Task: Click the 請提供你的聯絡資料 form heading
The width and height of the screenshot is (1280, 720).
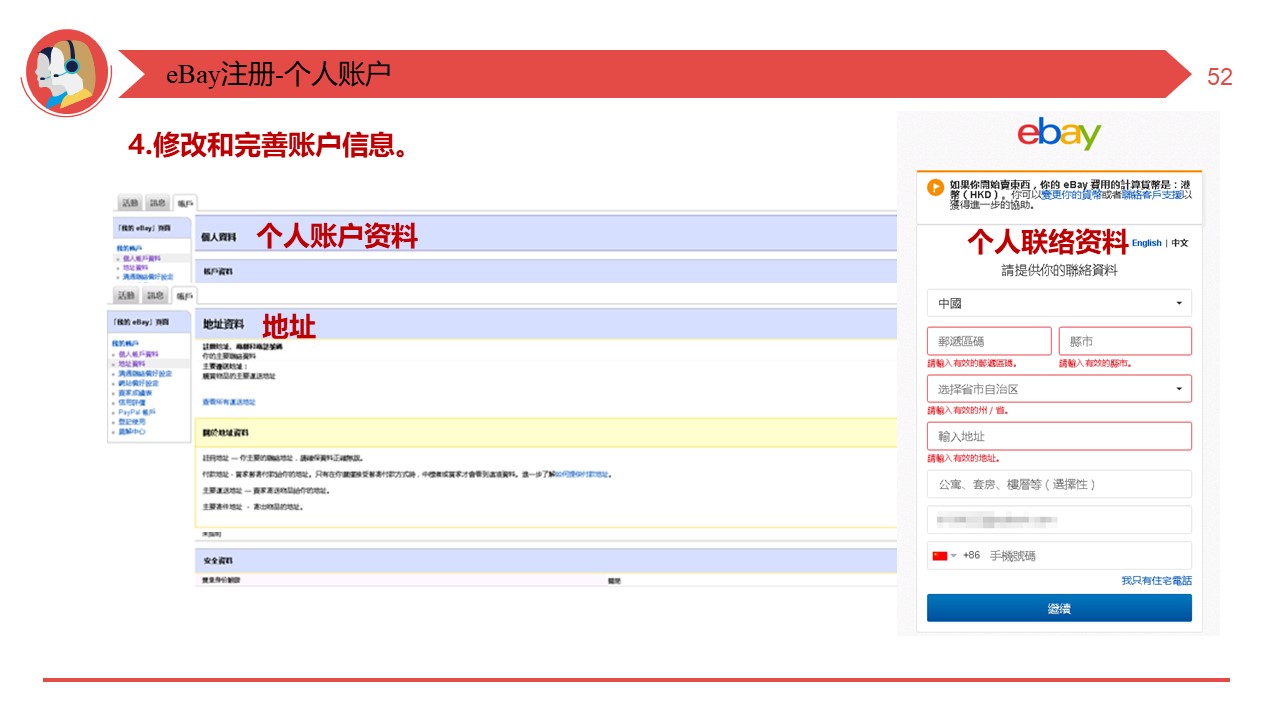Action: click(1059, 270)
